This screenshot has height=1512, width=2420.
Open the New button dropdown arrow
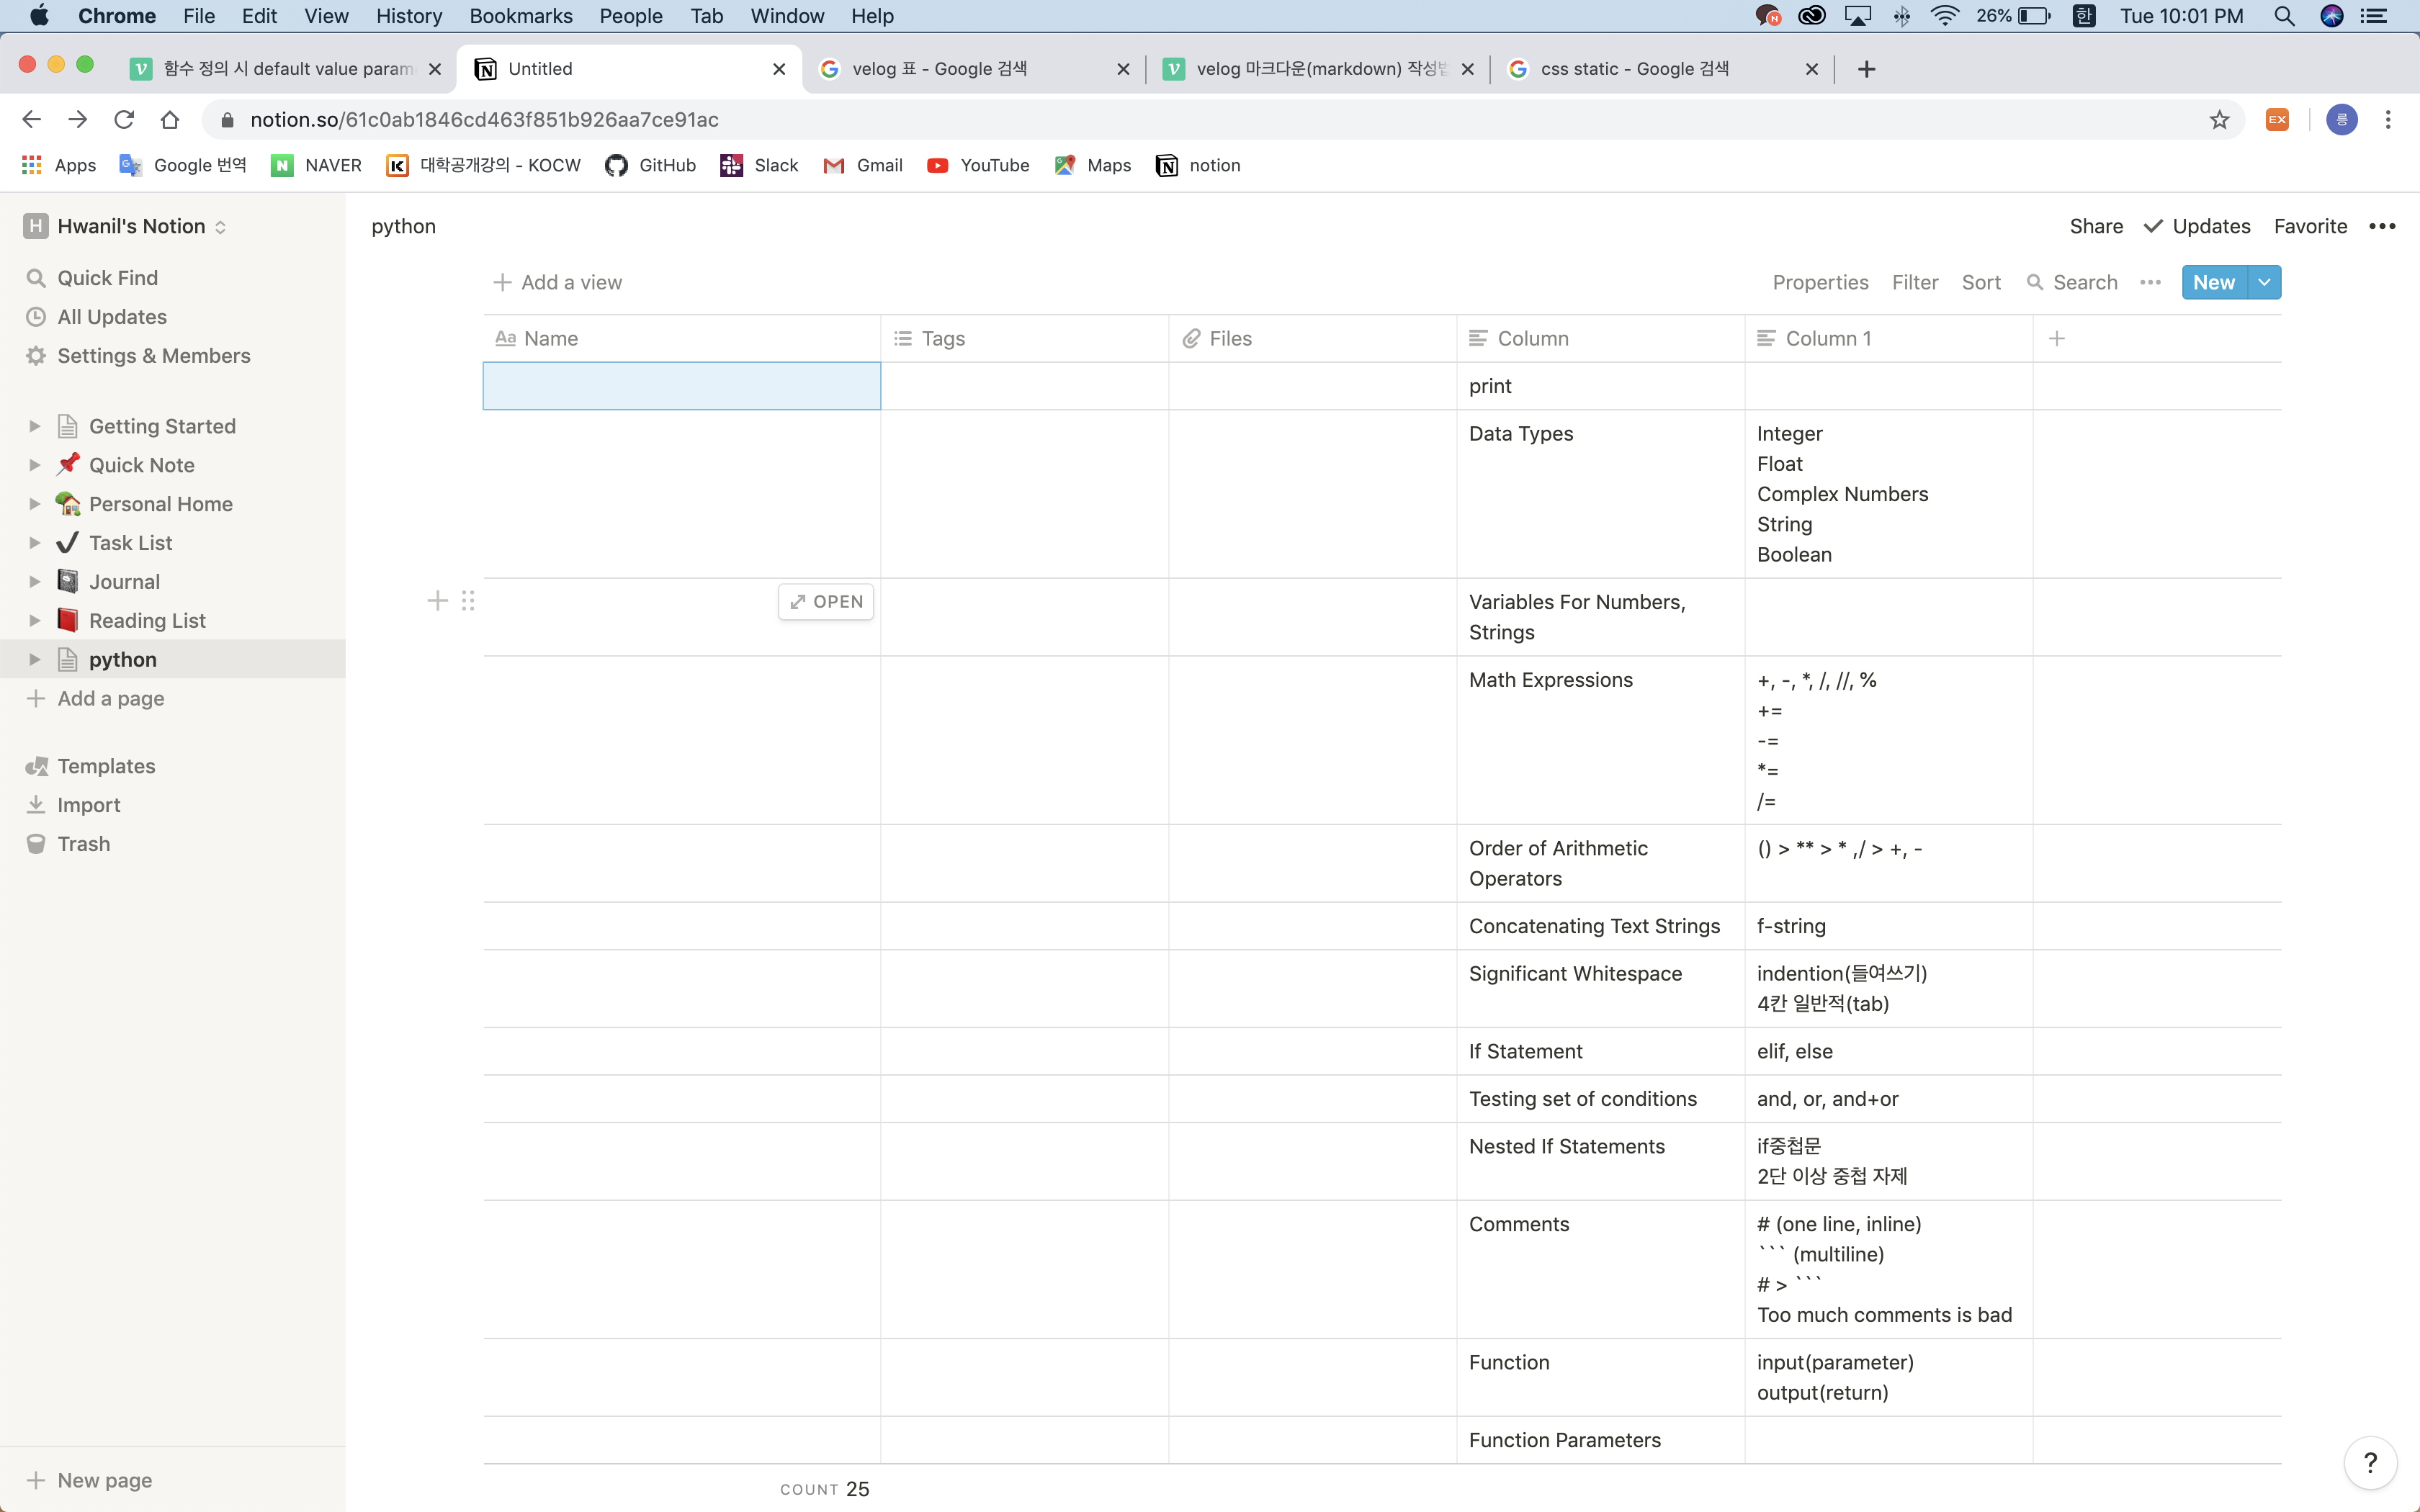(2264, 283)
